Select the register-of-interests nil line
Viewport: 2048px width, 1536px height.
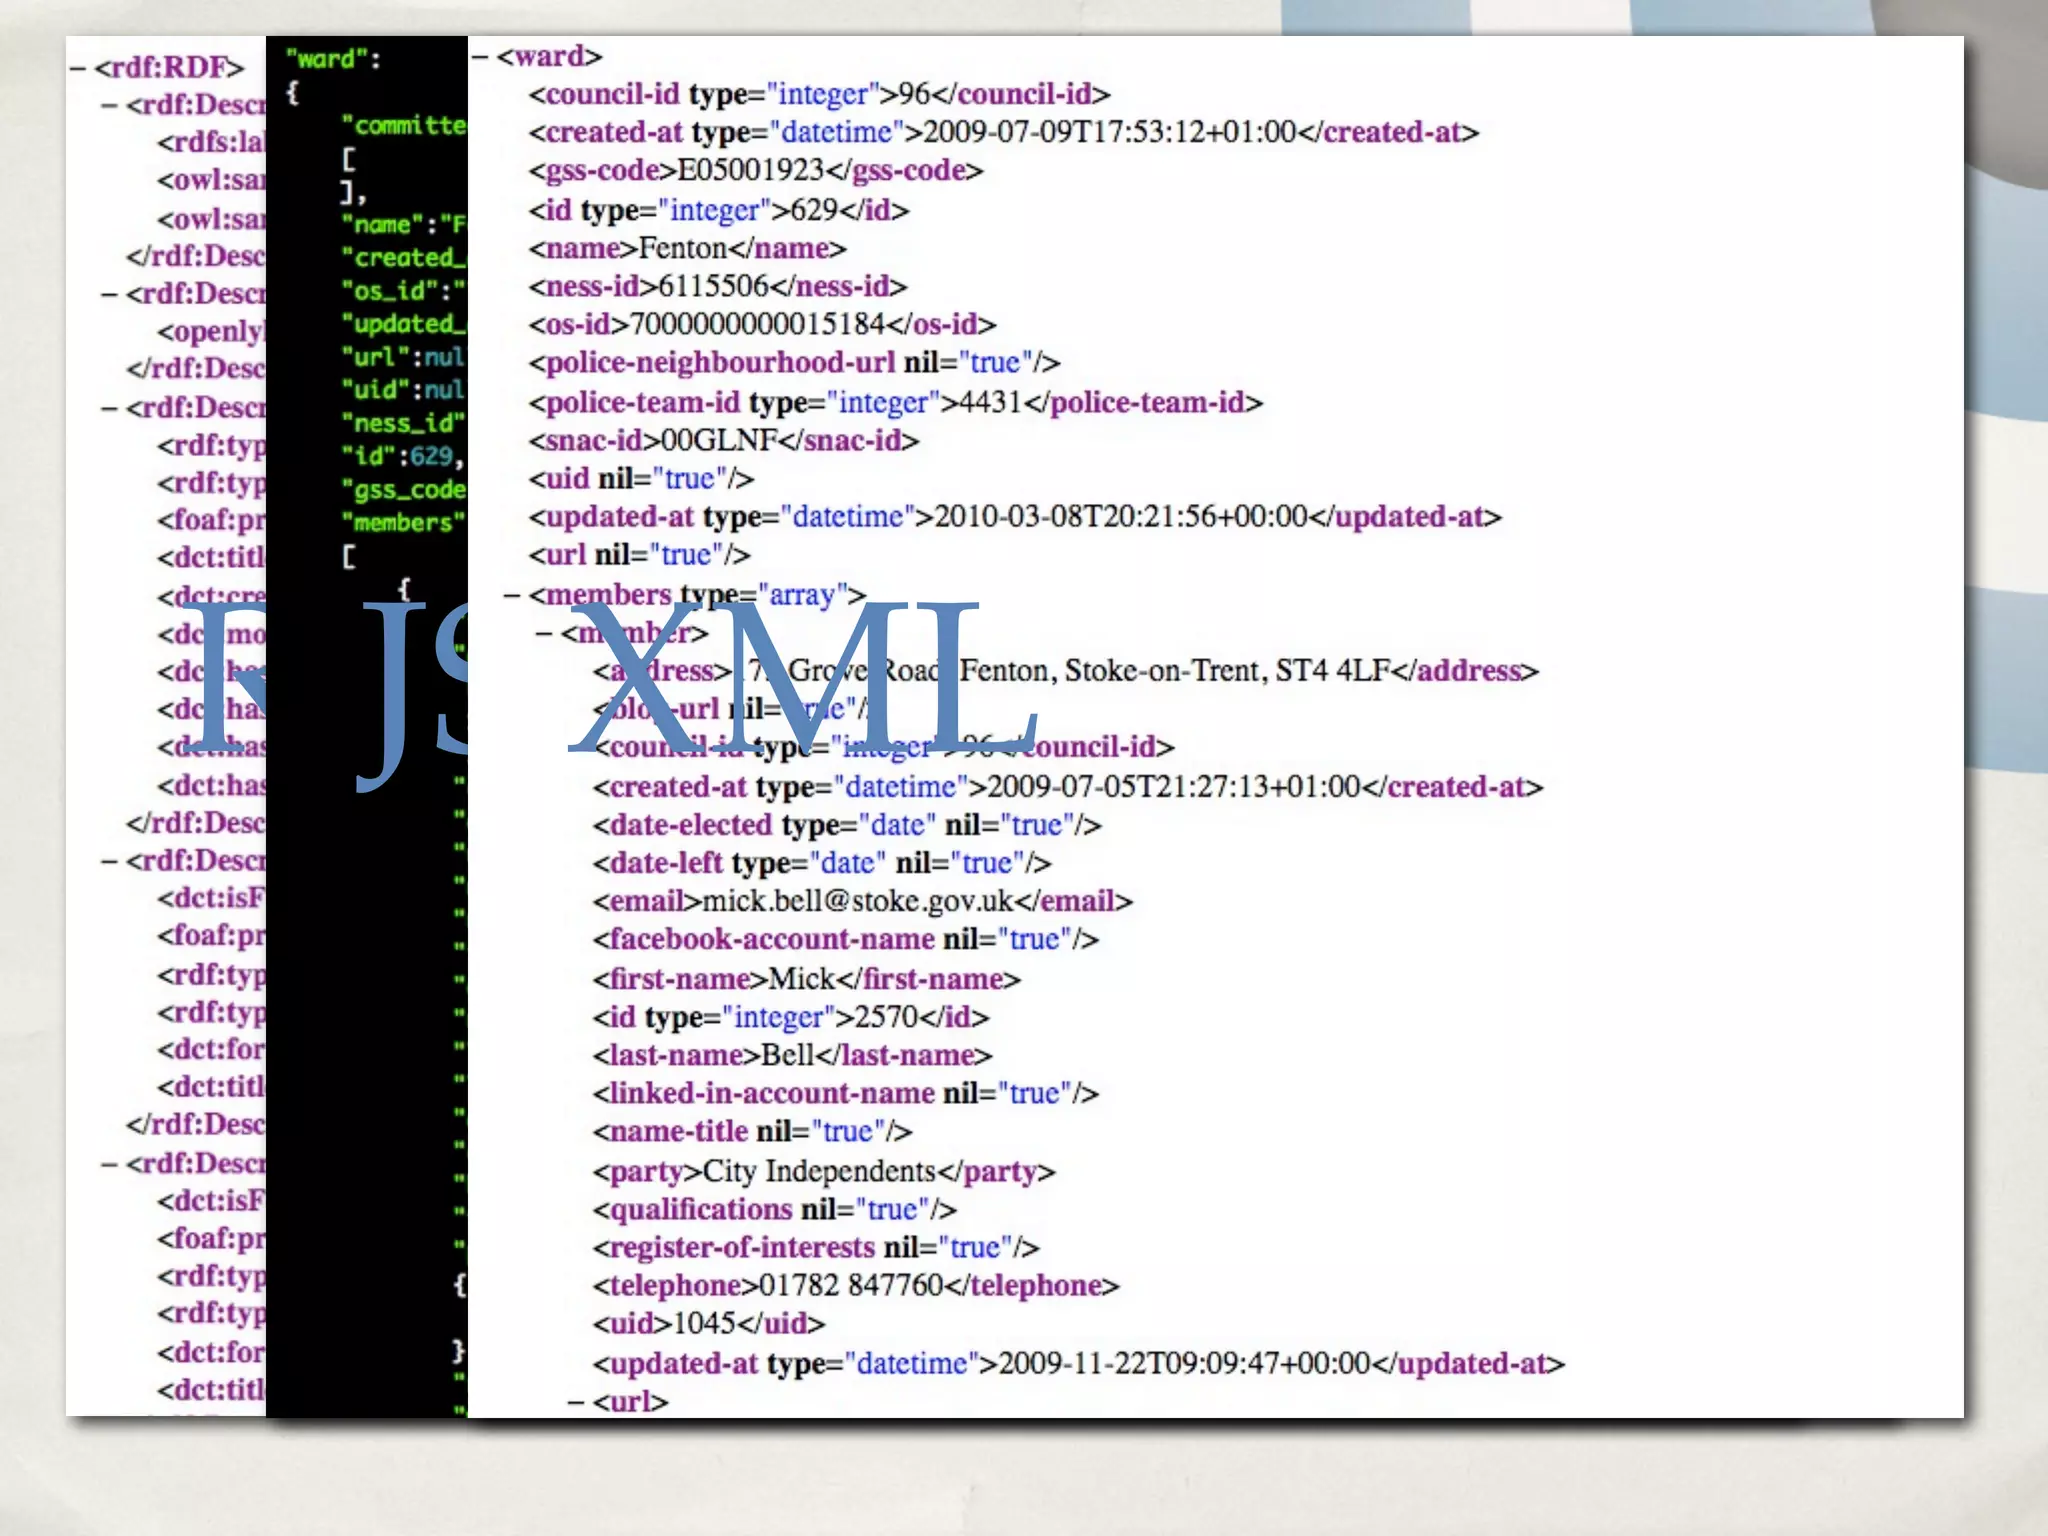pos(816,1247)
